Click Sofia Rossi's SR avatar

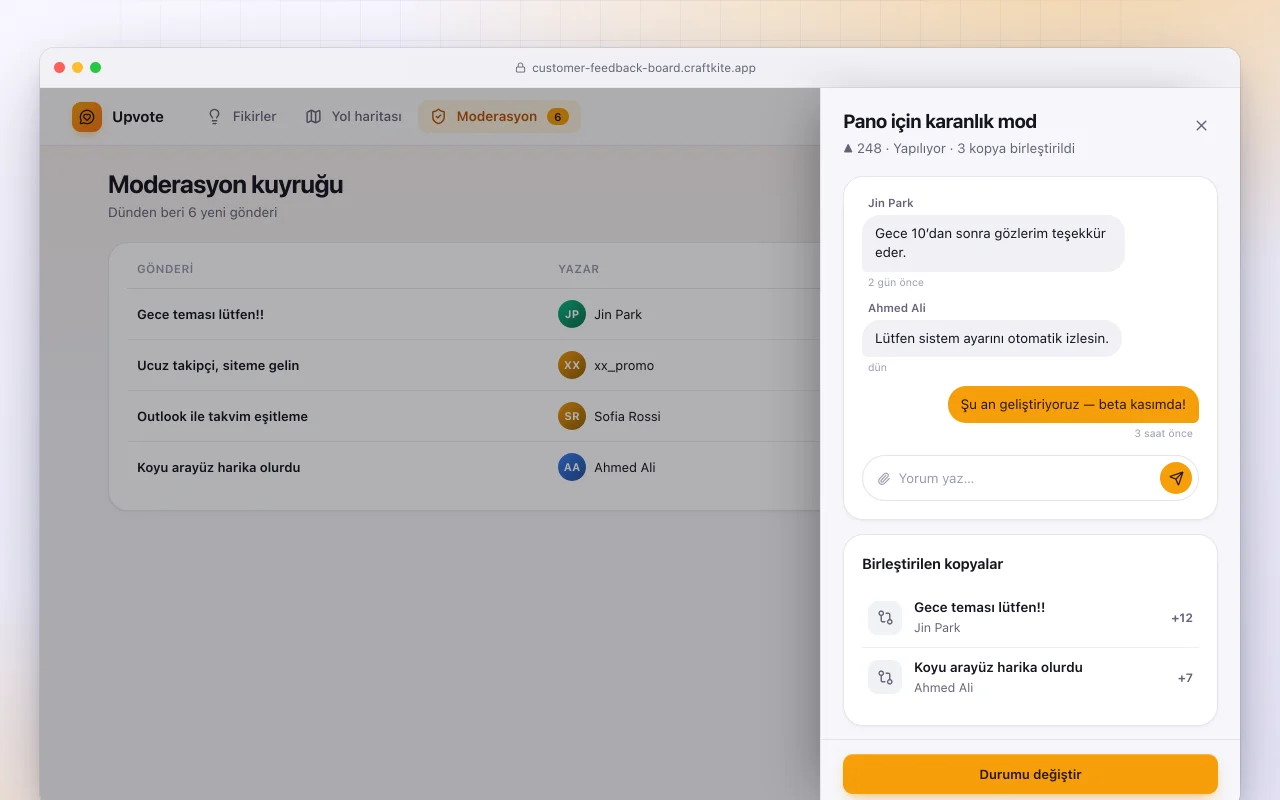point(572,416)
